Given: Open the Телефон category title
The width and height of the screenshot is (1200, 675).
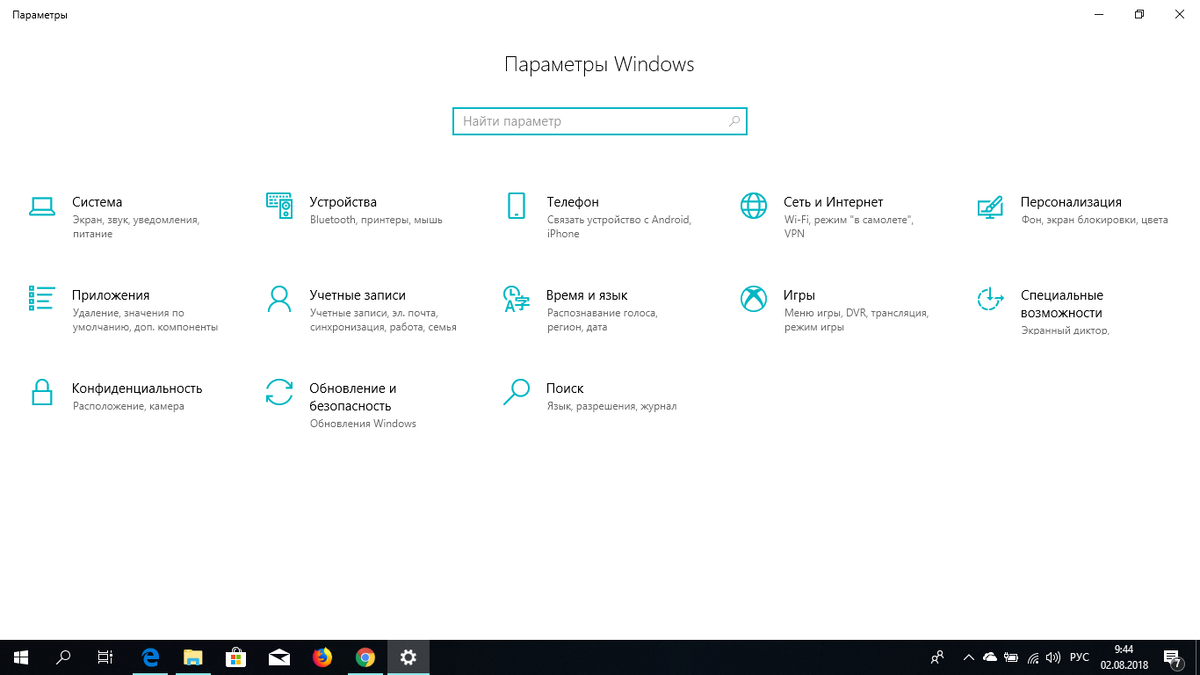Looking at the screenshot, I should tap(573, 202).
